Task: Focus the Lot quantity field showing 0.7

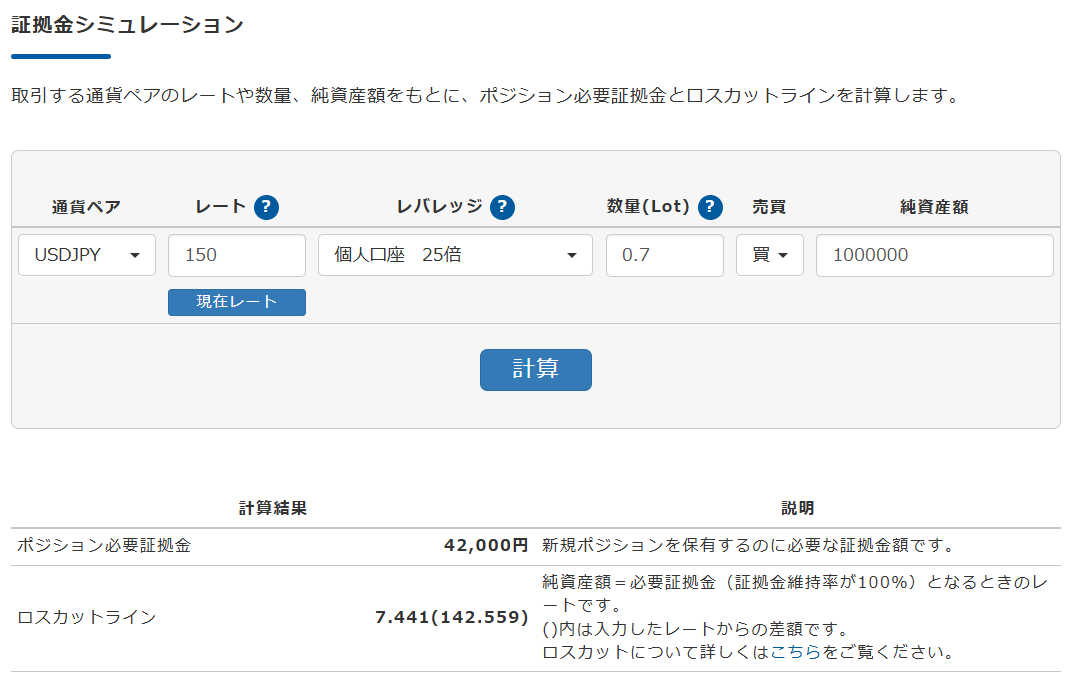Action: click(664, 255)
